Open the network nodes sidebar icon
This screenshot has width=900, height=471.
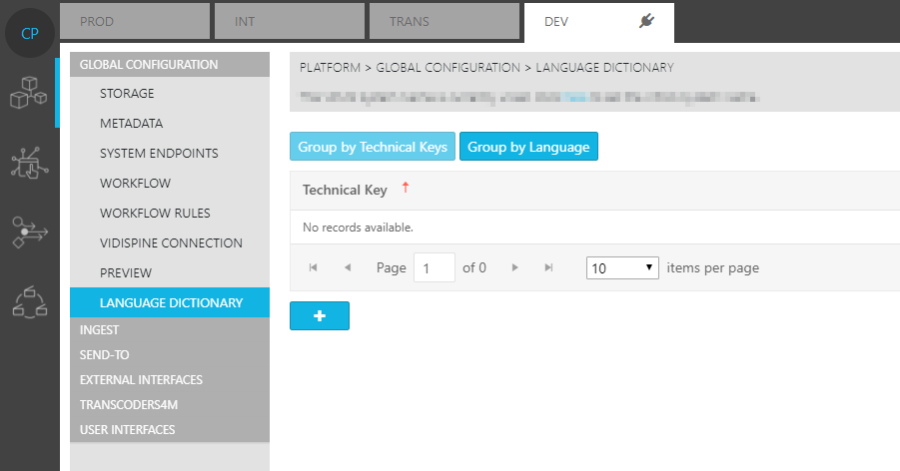click(28, 163)
